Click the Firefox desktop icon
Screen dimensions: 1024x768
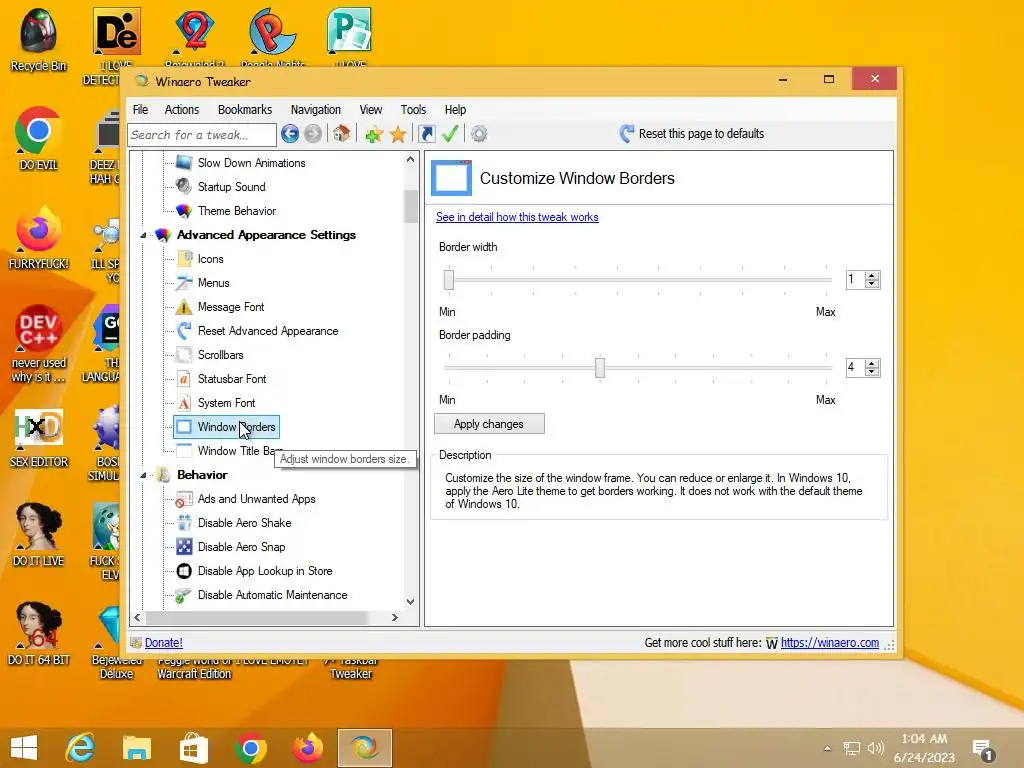pyautogui.click(x=38, y=238)
